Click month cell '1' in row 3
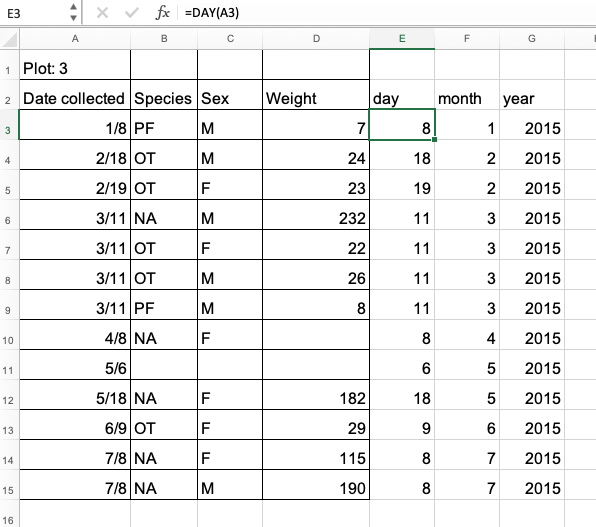Viewport: 596px width, 527px height. [x=467, y=125]
